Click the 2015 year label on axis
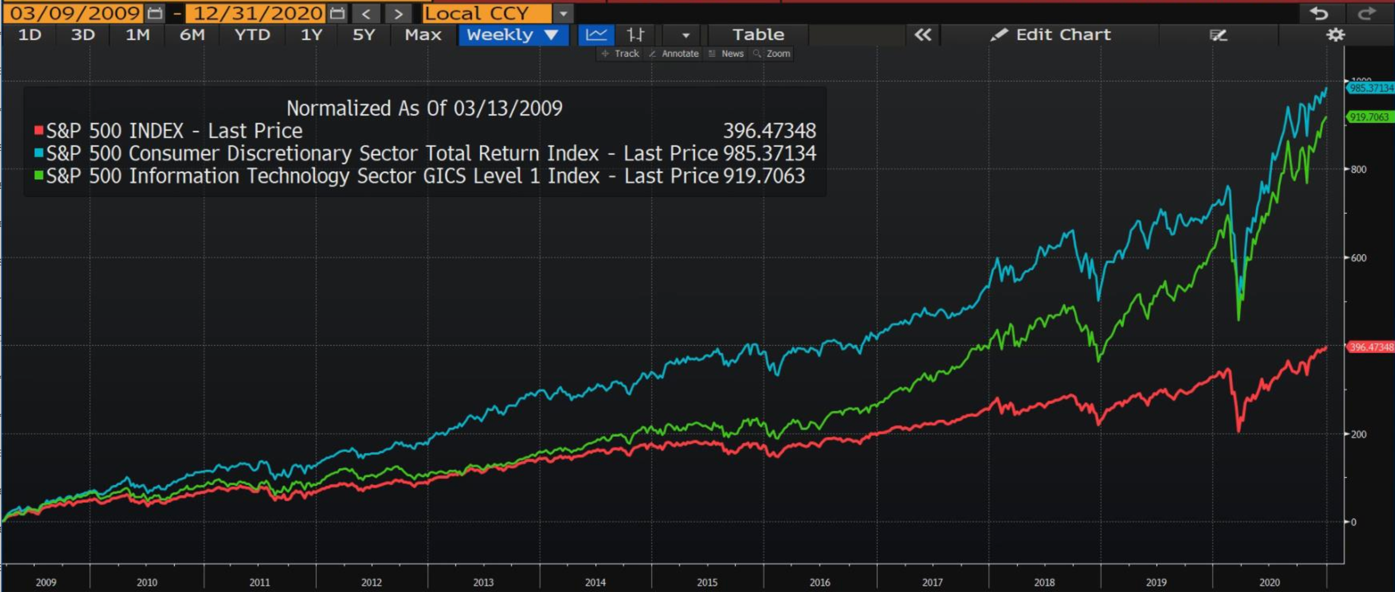The width and height of the screenshot is (1395, 592). point(707,582)
